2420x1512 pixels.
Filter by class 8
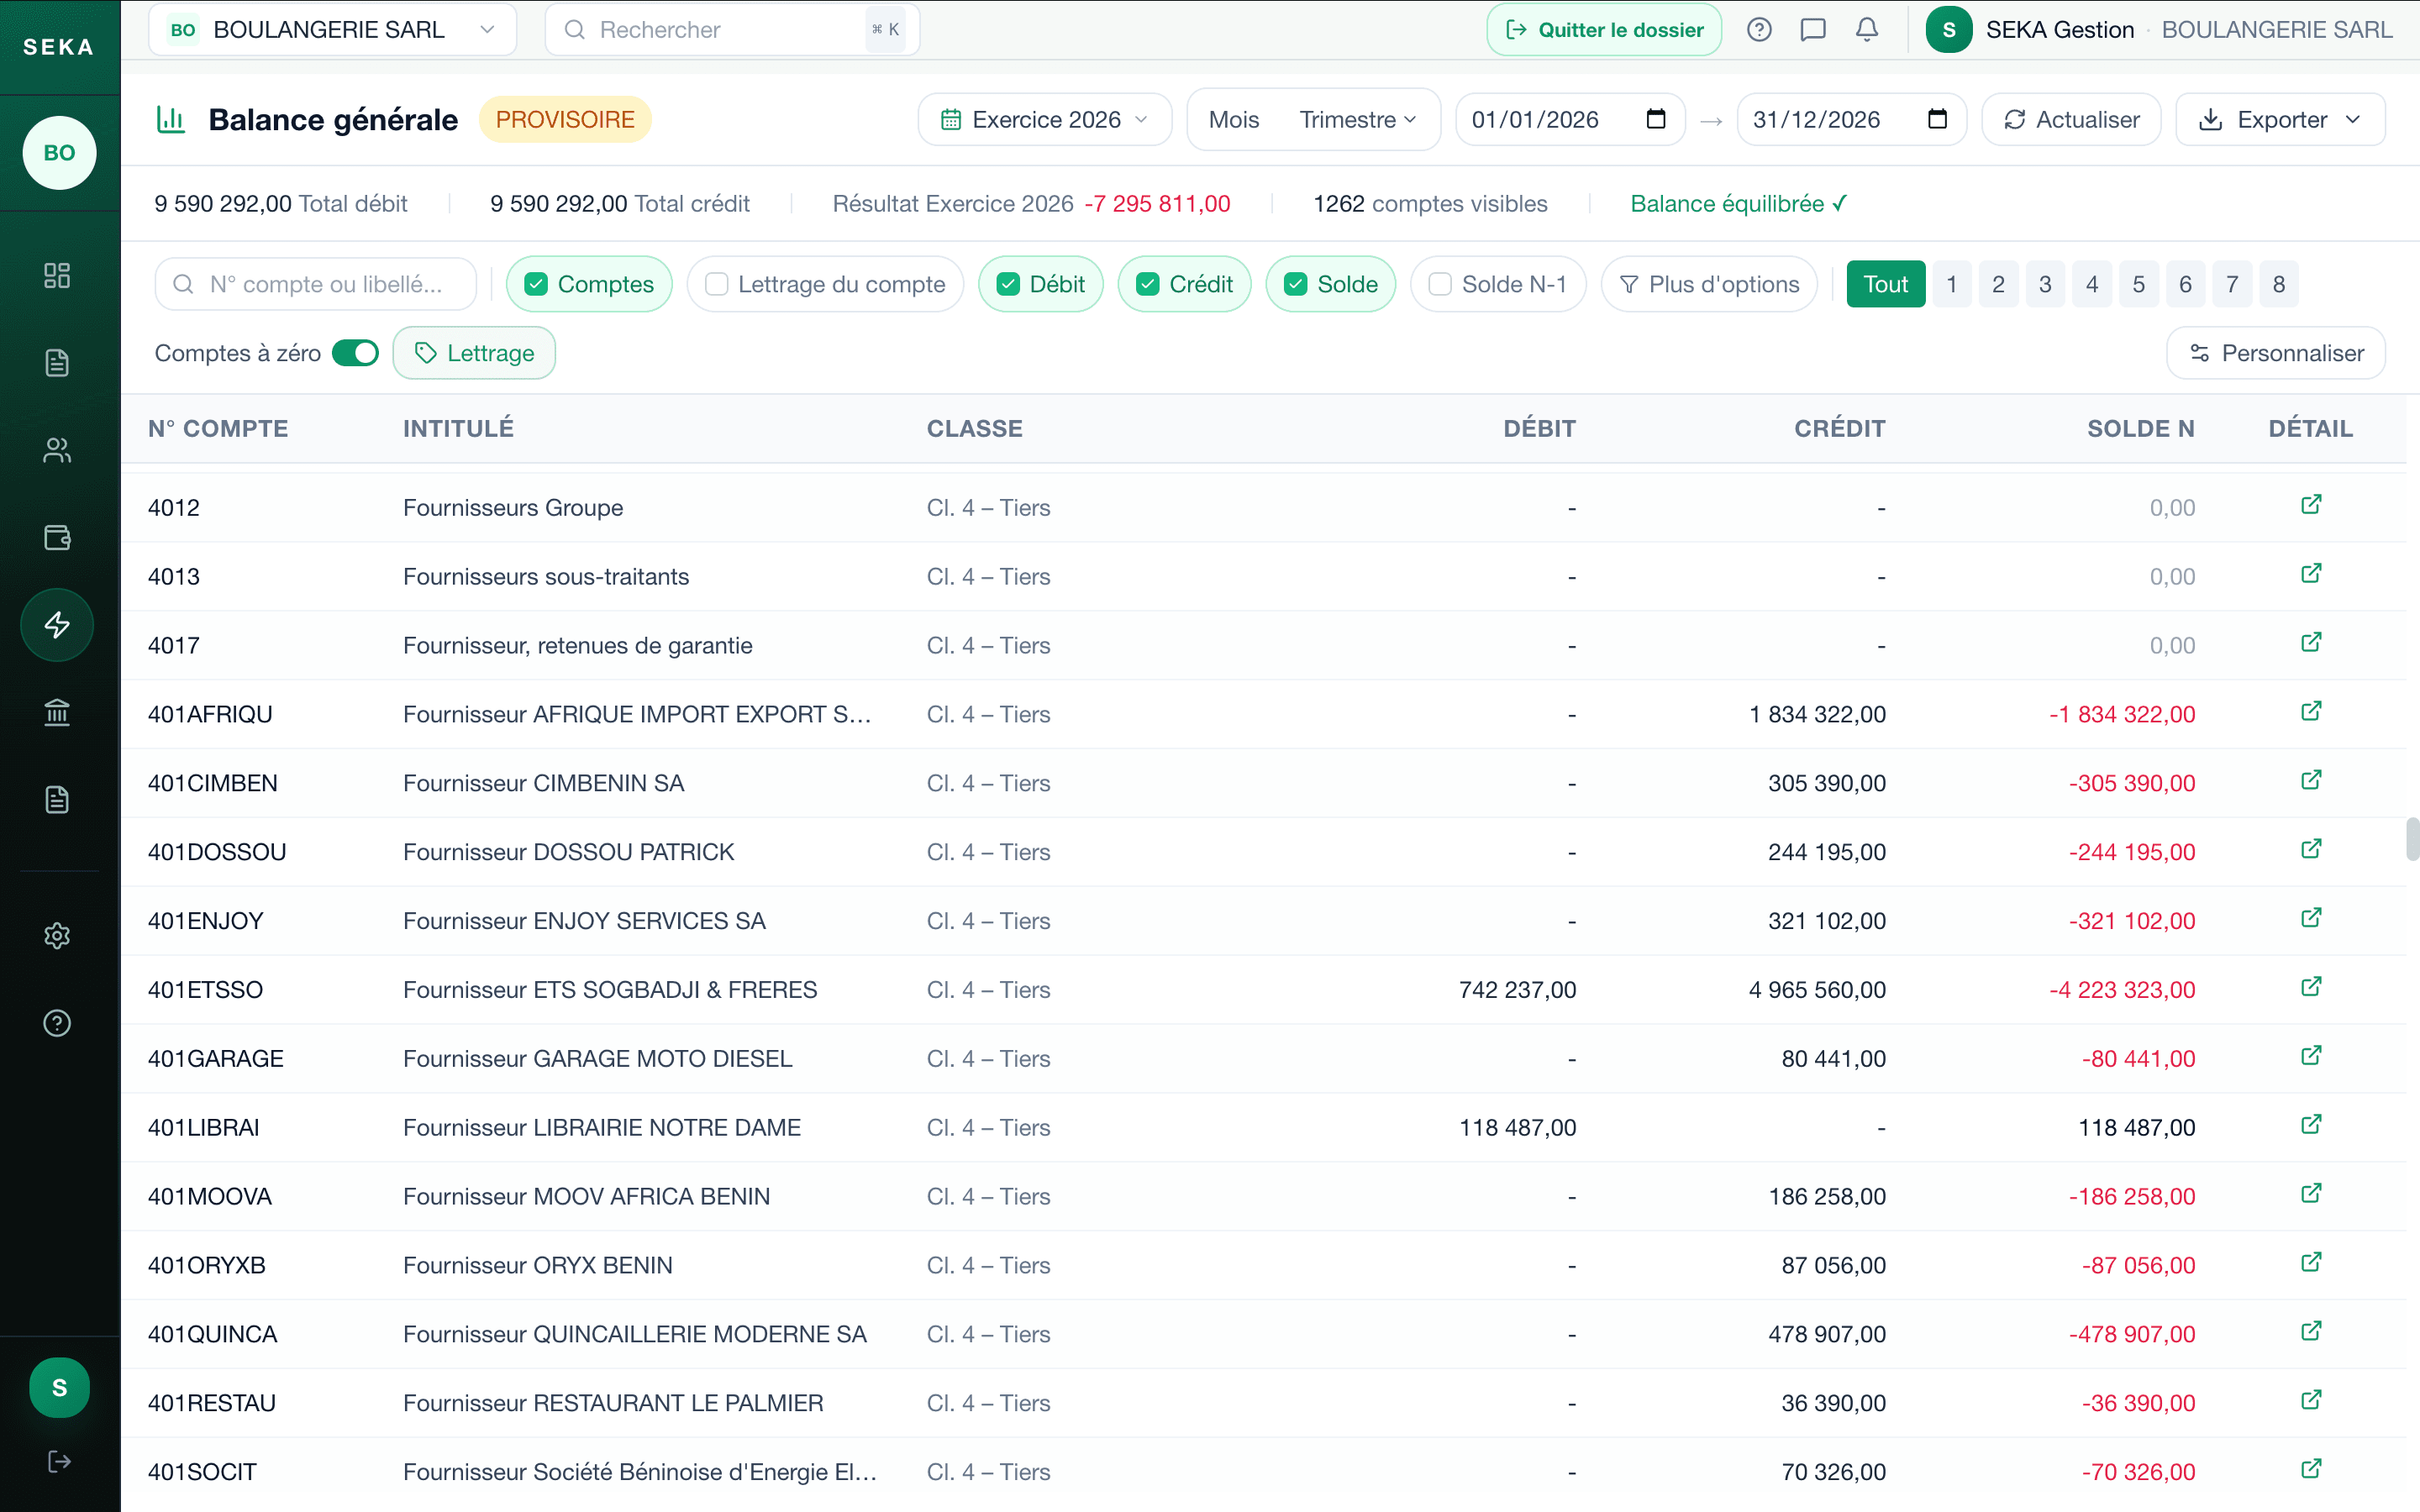tap(2279, 285)
